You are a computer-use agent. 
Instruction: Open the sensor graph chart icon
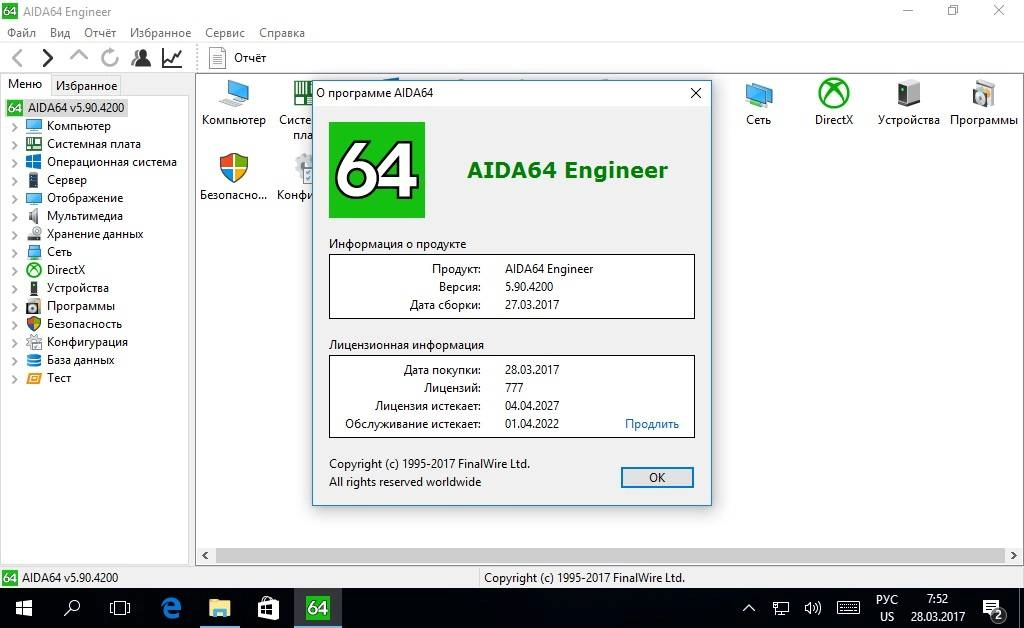(172, 58)
